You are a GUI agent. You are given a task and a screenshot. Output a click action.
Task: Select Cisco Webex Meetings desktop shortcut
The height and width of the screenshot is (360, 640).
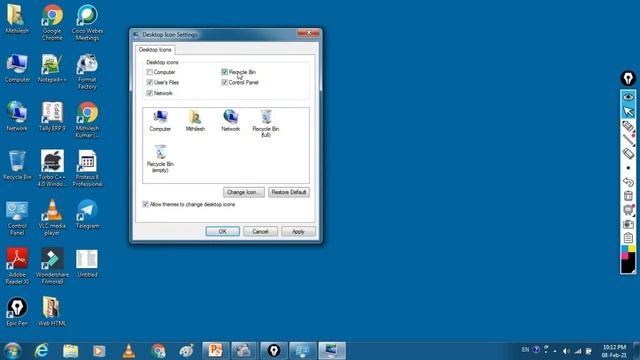[87, 22]
